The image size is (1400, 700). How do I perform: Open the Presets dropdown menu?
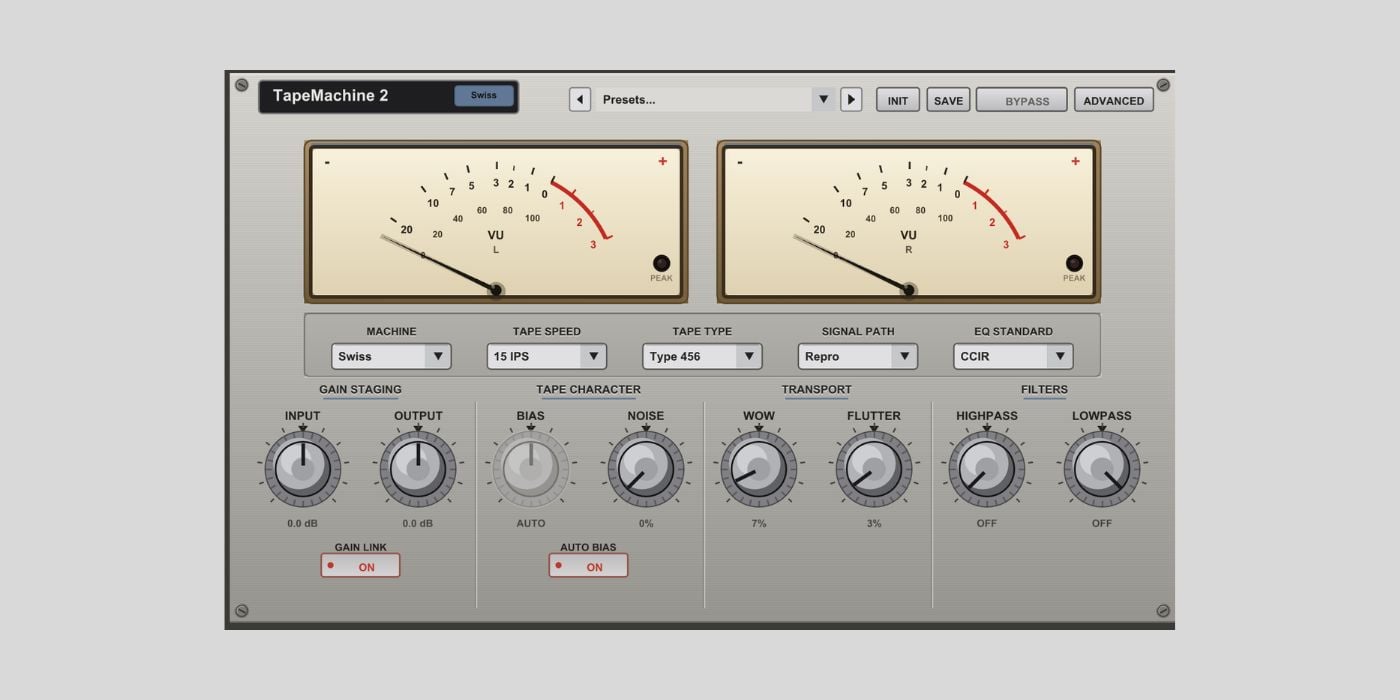[716, 99]
